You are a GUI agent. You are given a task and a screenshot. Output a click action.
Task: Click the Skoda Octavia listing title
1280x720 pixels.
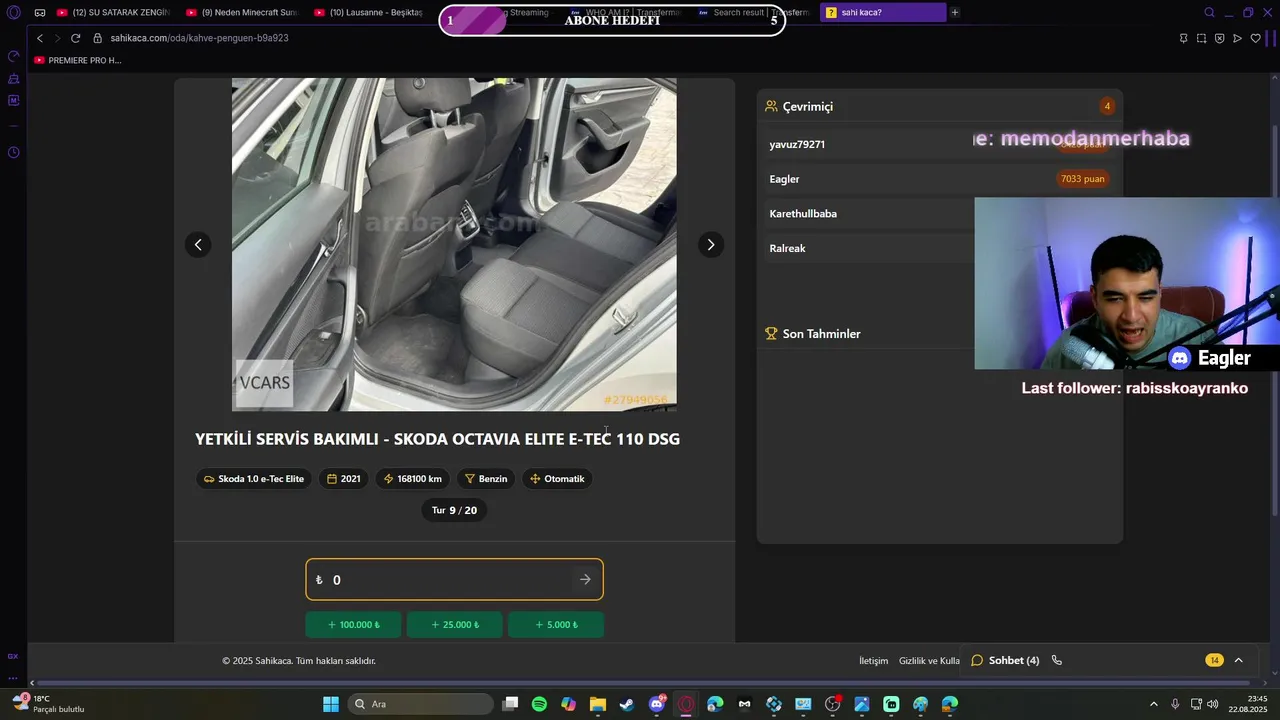[437, 439]
